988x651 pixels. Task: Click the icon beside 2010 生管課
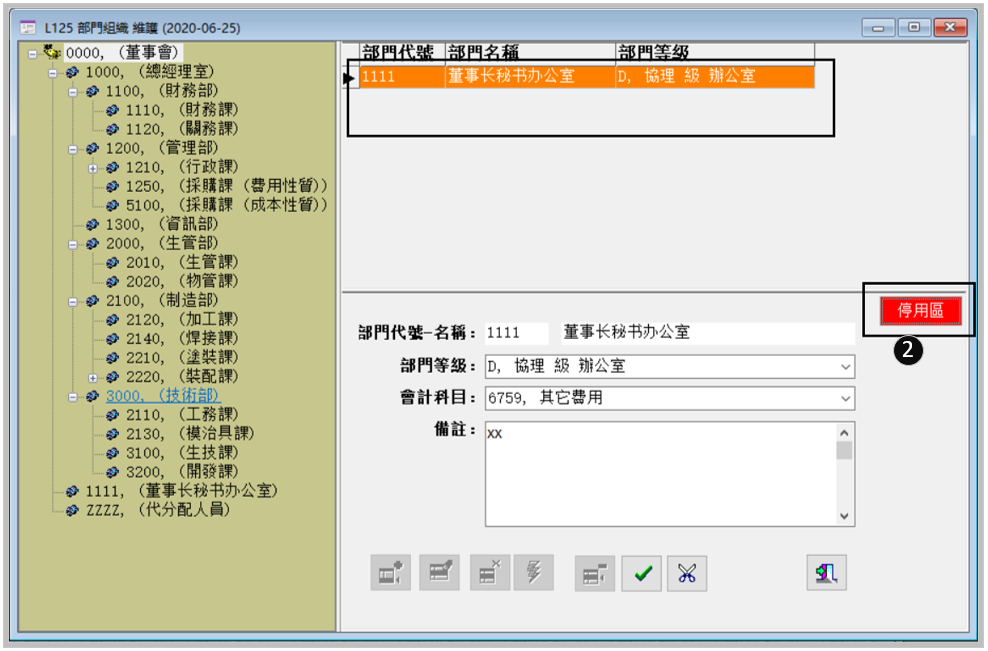tap(113, 263)
